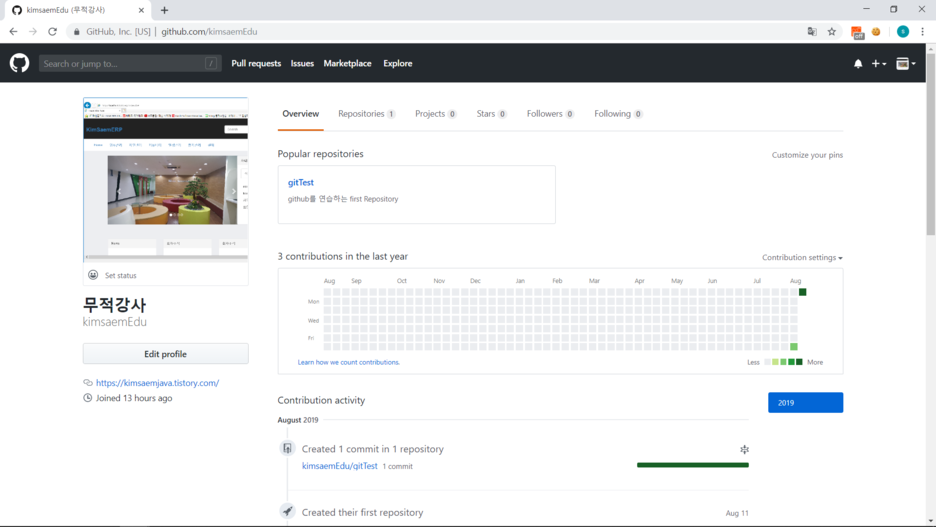936x527 pixels.
Task: Click the Edit profile button
Action: 165,354
